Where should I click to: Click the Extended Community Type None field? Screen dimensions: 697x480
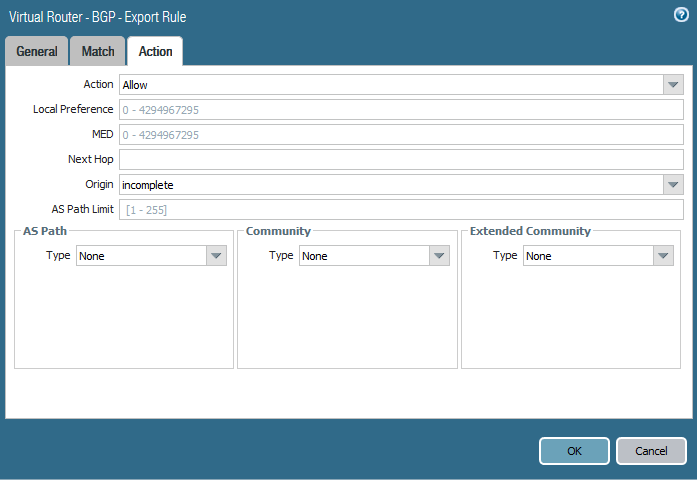588,256
